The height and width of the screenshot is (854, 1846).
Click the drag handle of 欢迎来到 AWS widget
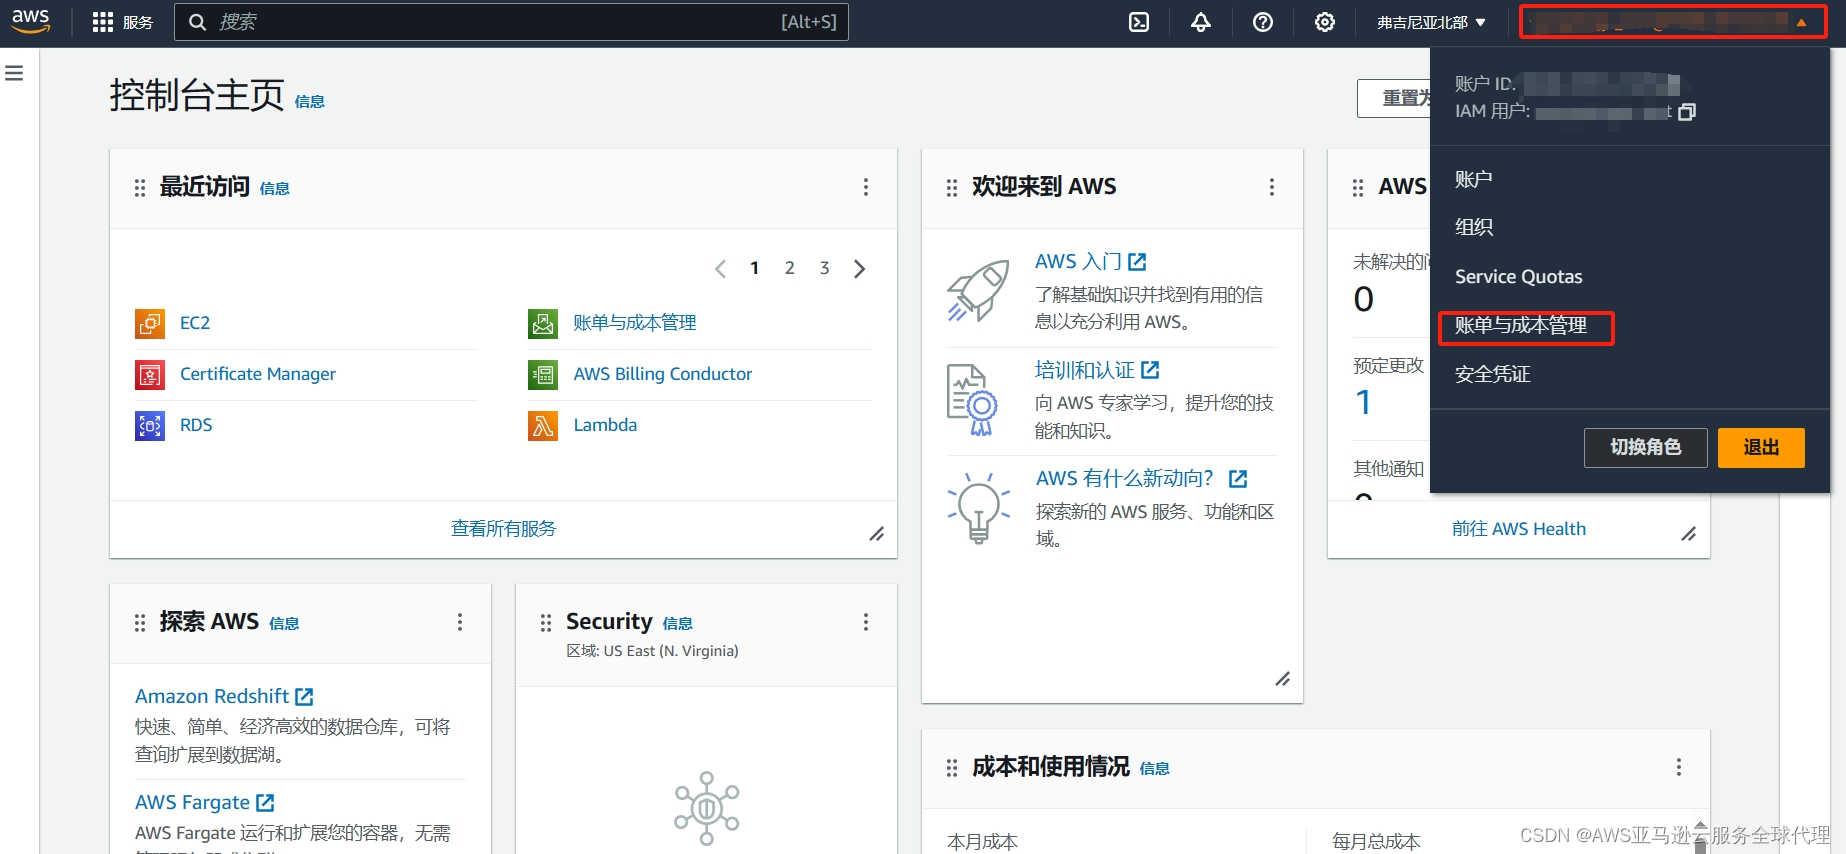tap(952, 188)
